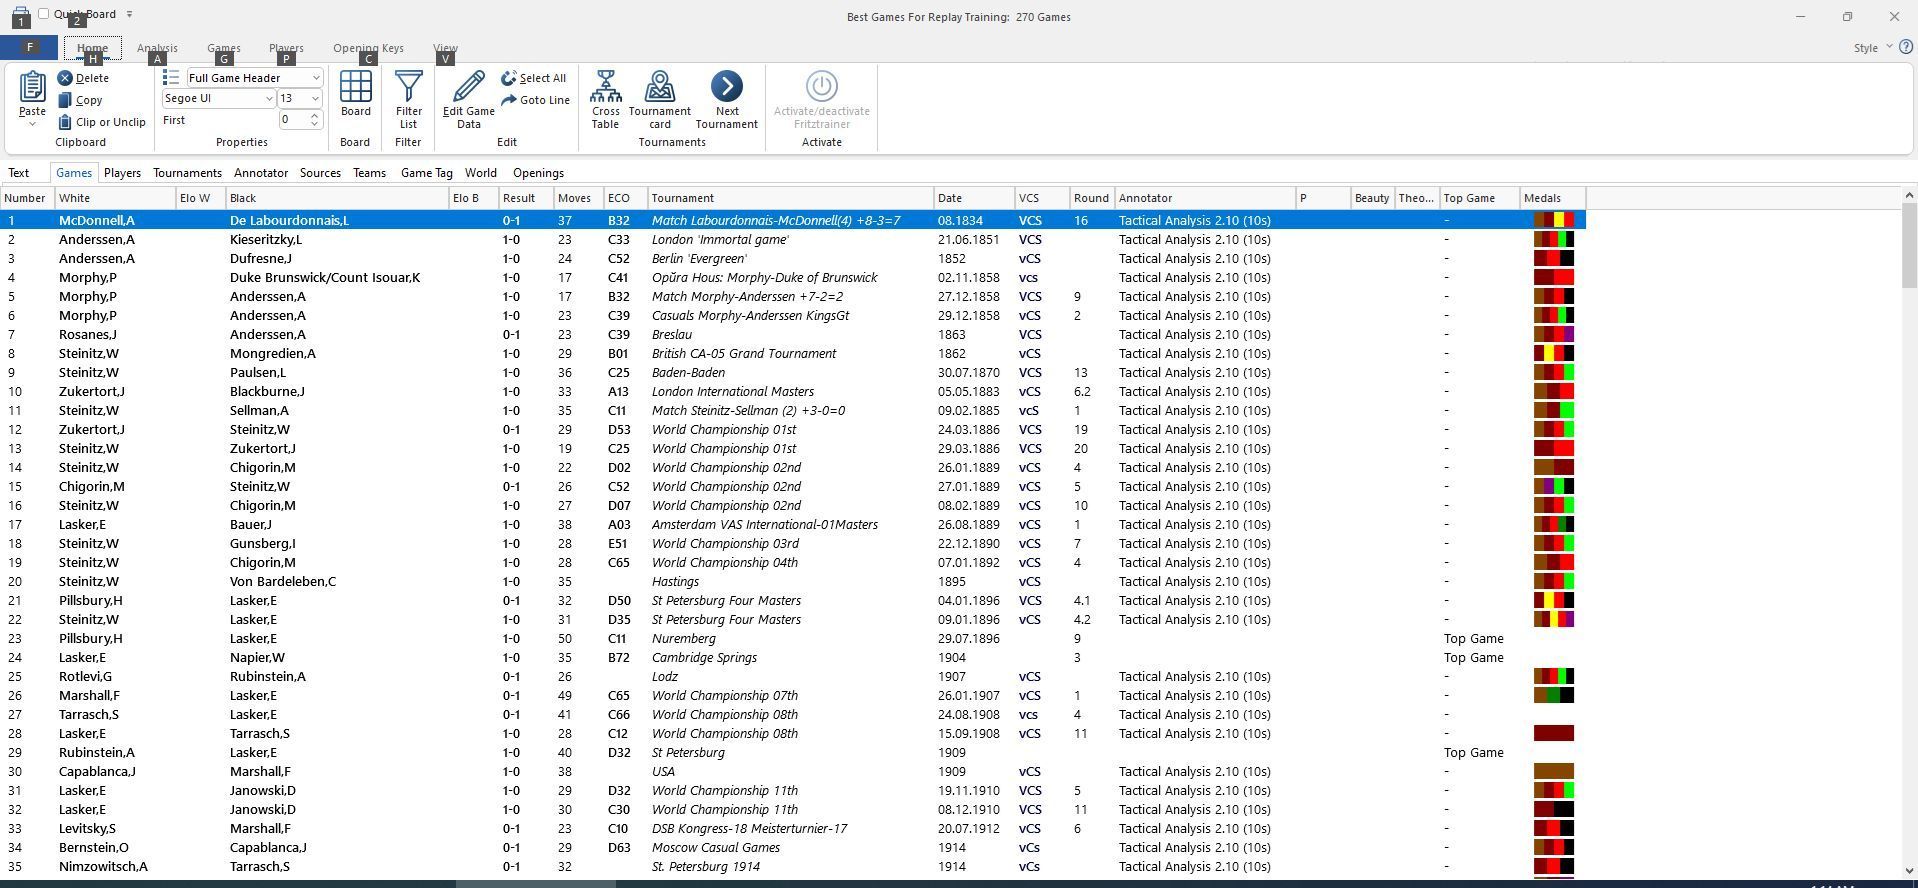Click the Filter List funnel icon
This screenshot has width=1918, height=888.
pyautogui.click(x=409, y=87)
